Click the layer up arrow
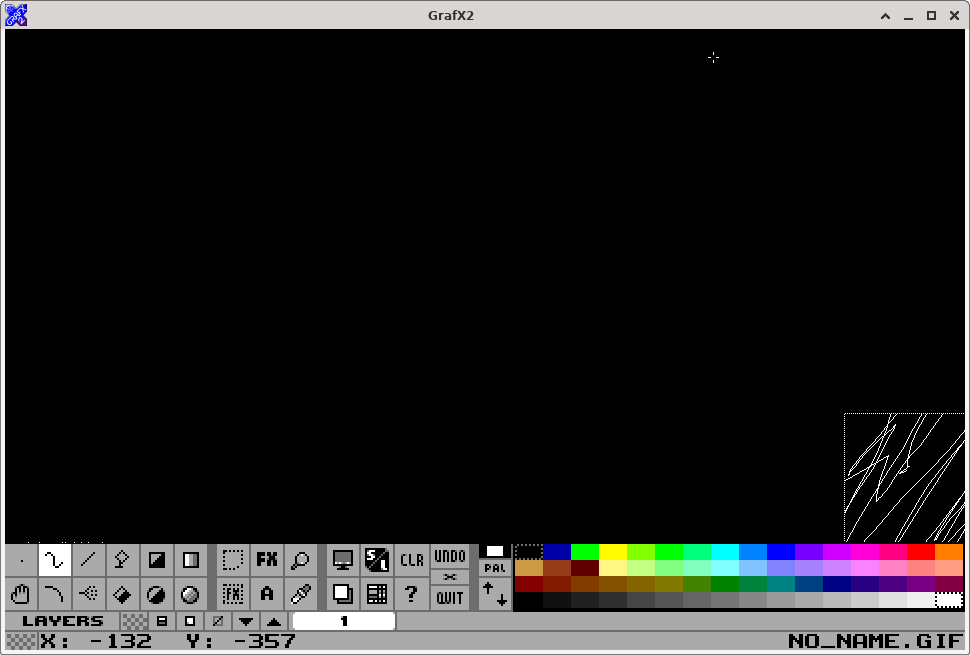This screenshot has height=655, width=970. [x=273, y=621]
